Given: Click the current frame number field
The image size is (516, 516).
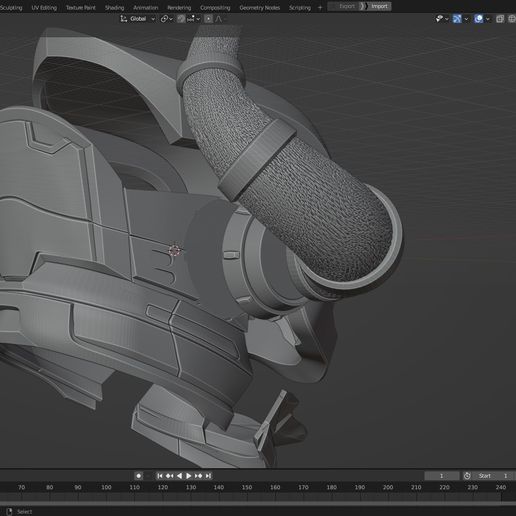Looking at the screenshot, I should [x=442, y=476].
